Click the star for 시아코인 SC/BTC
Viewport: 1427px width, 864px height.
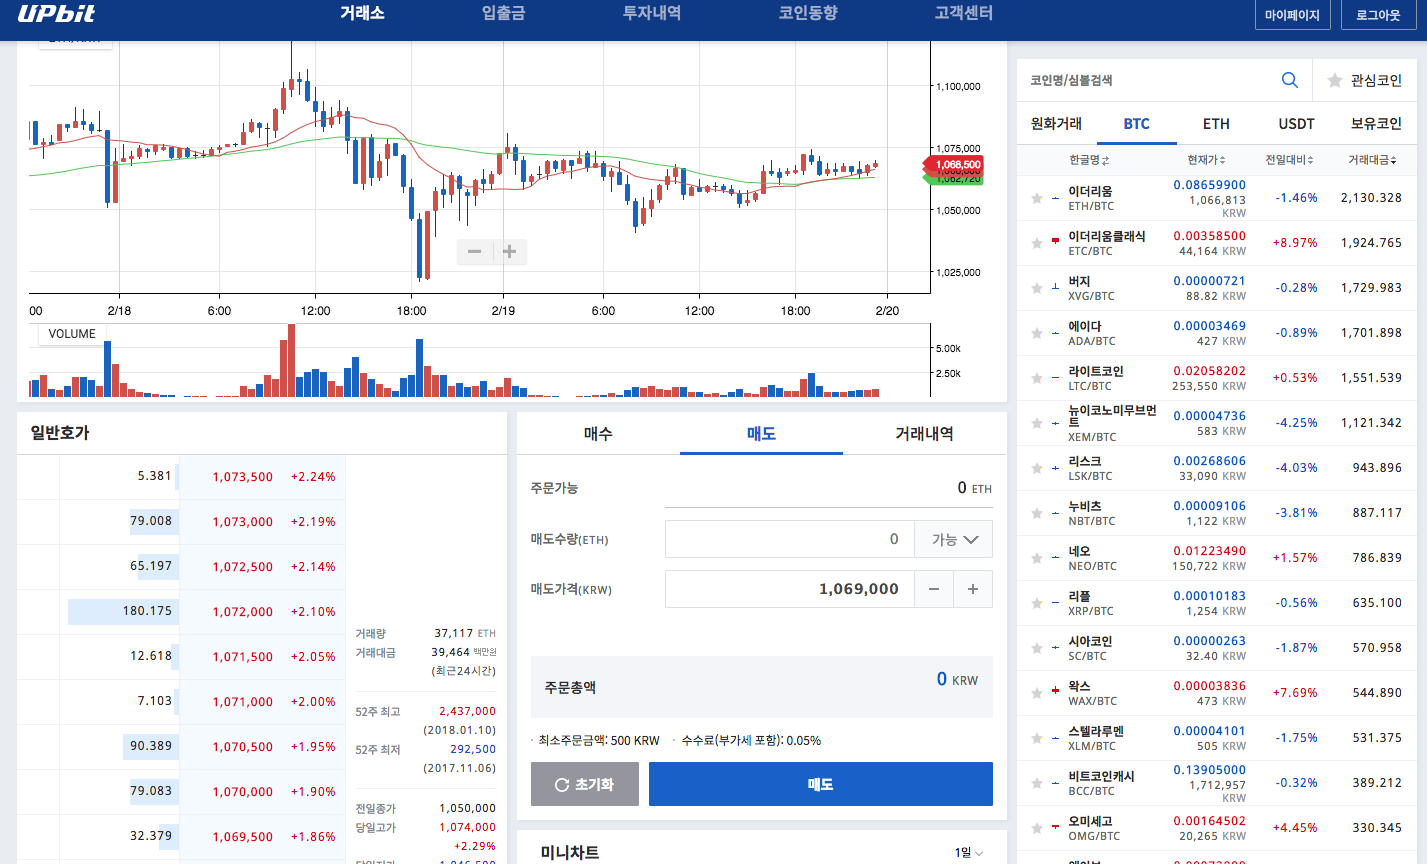click(x=1037, y=648)
